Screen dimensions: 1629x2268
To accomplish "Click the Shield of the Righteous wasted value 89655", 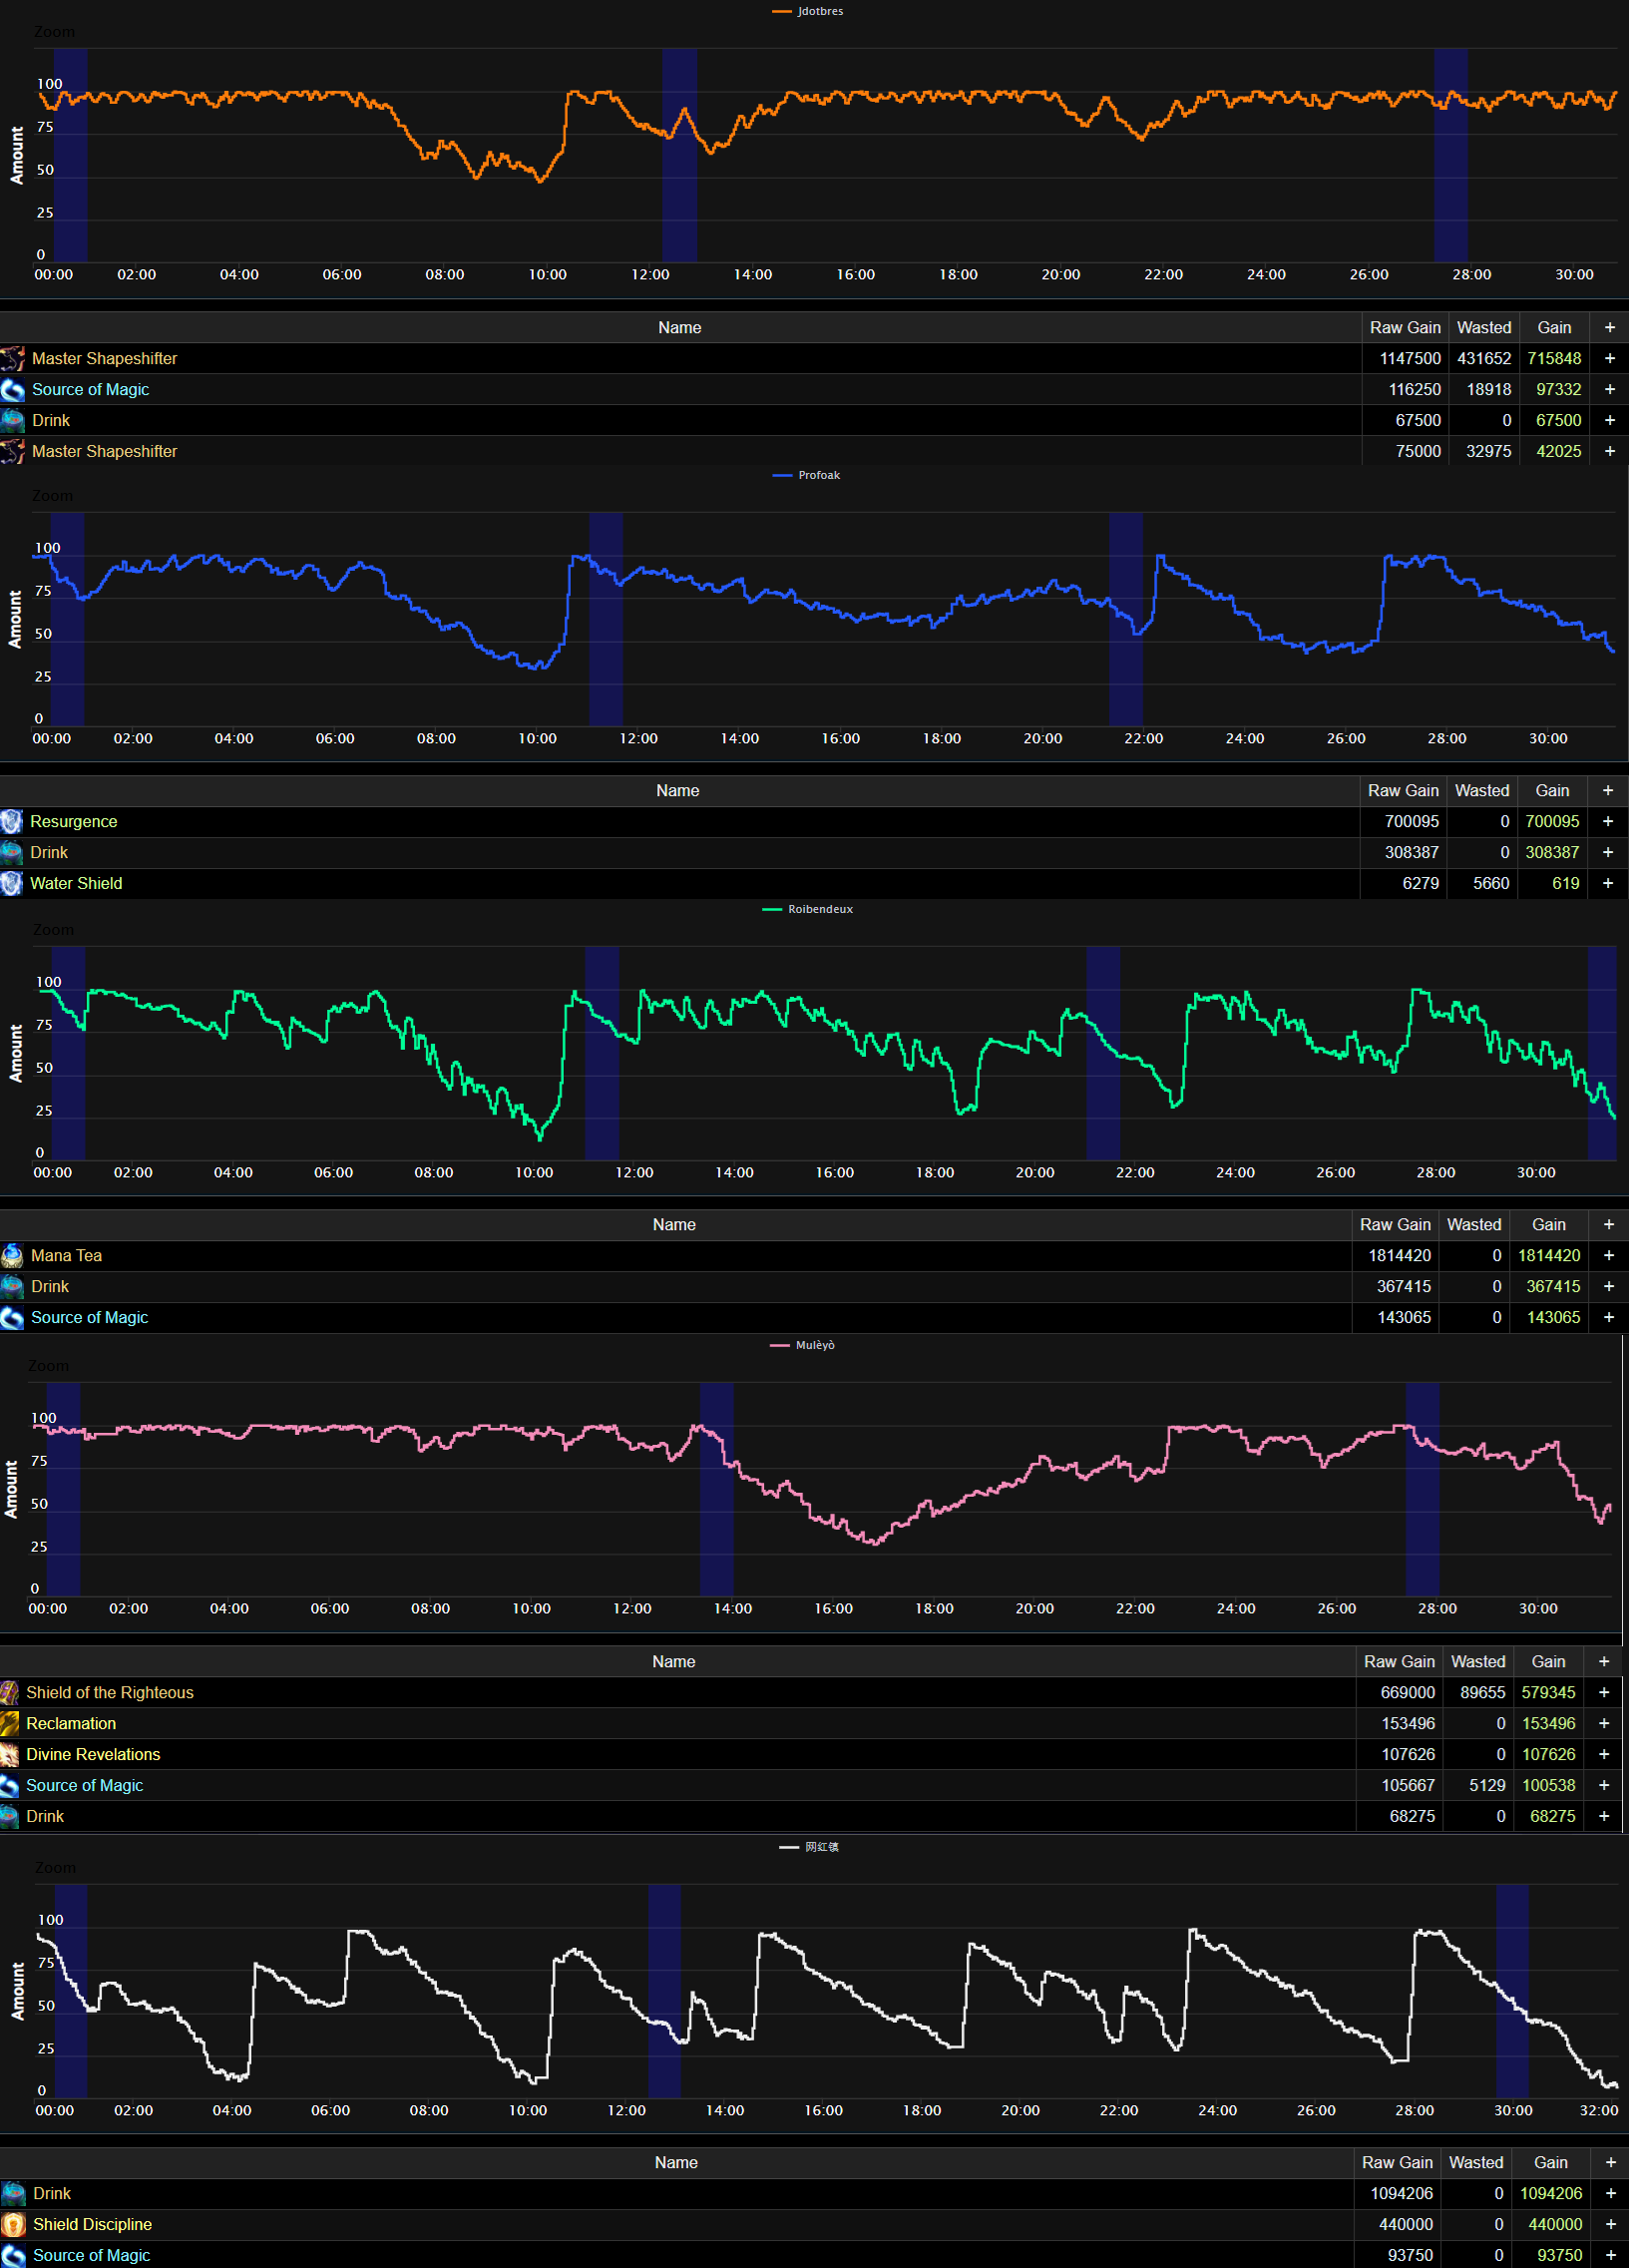I will (1482, 1692).
